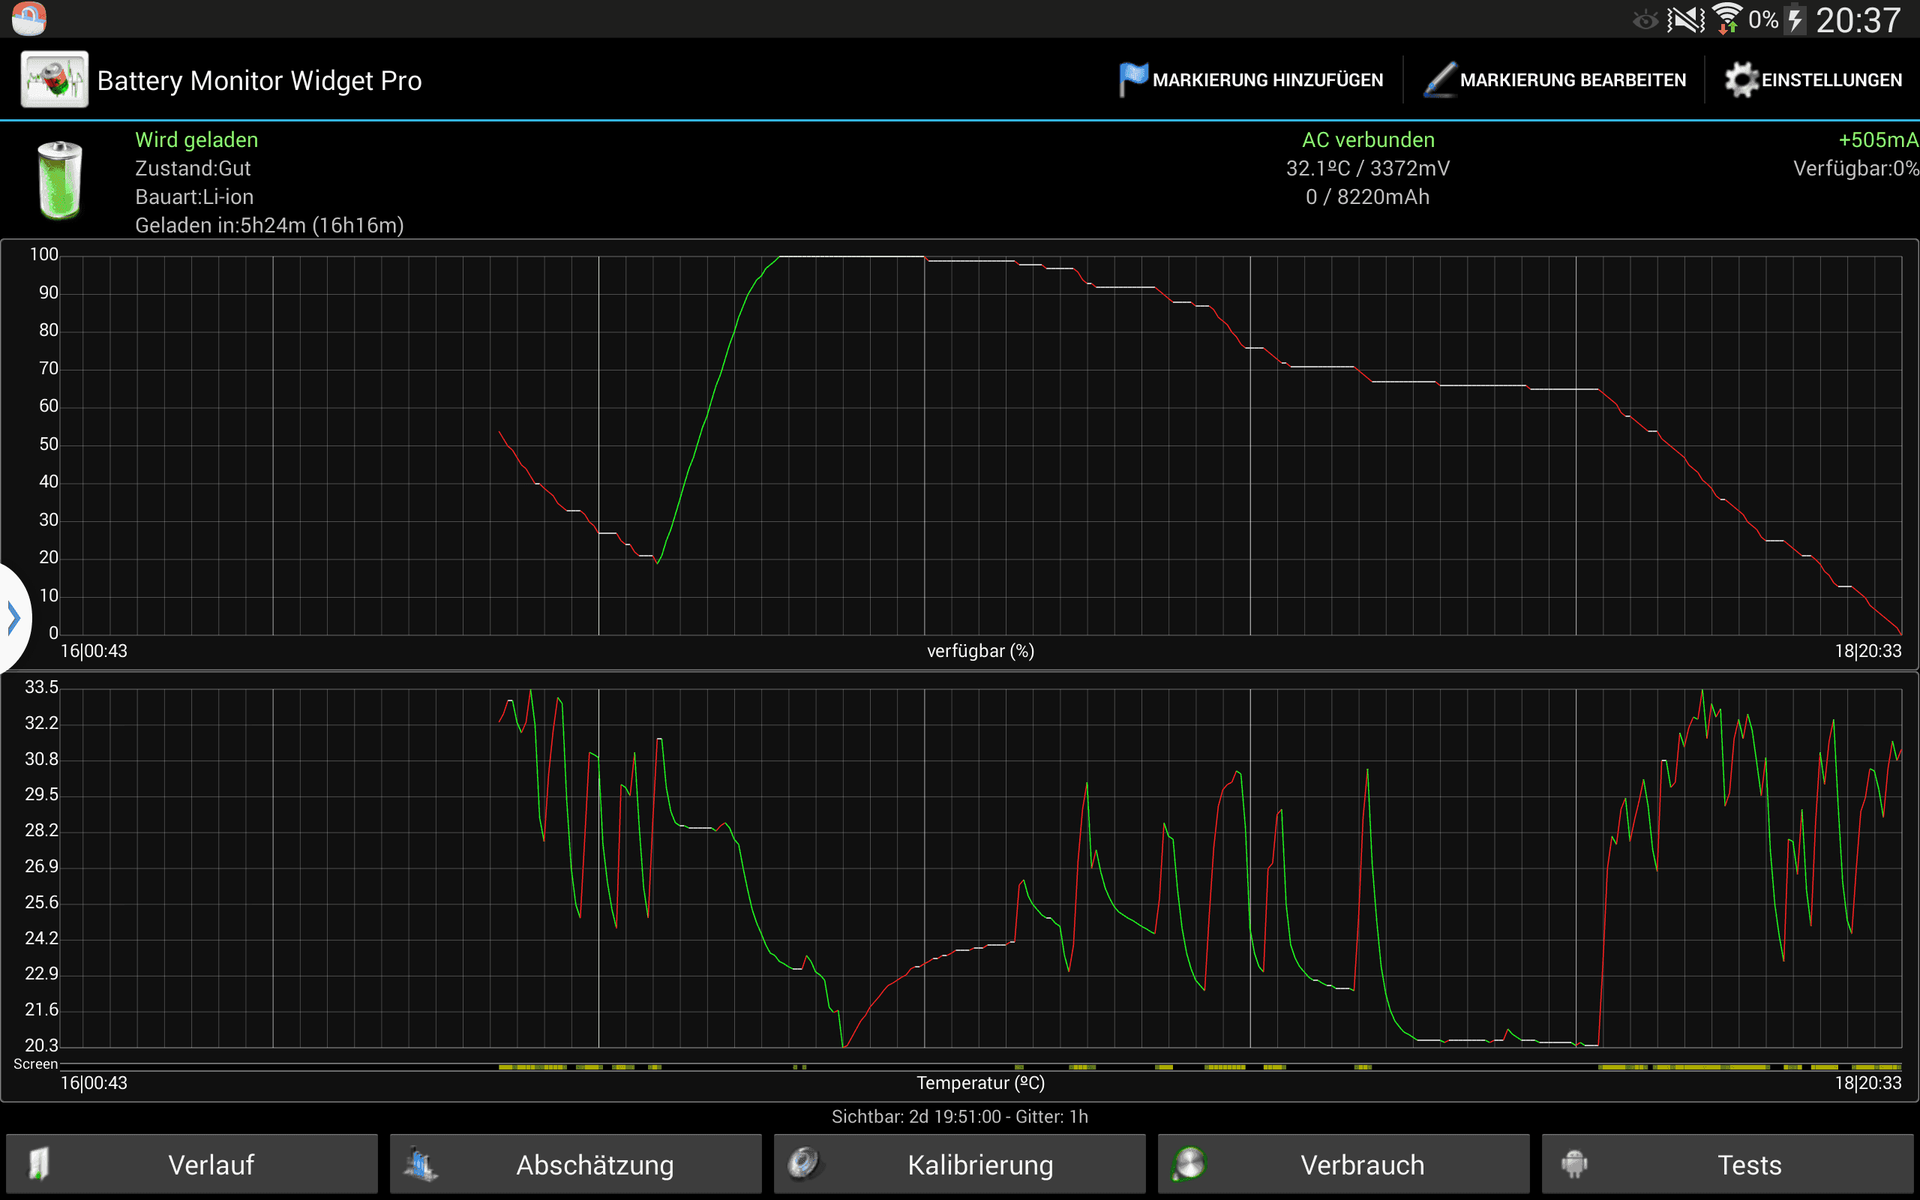Tap the Battery Monitor Widget Pro title

(259, 80)
